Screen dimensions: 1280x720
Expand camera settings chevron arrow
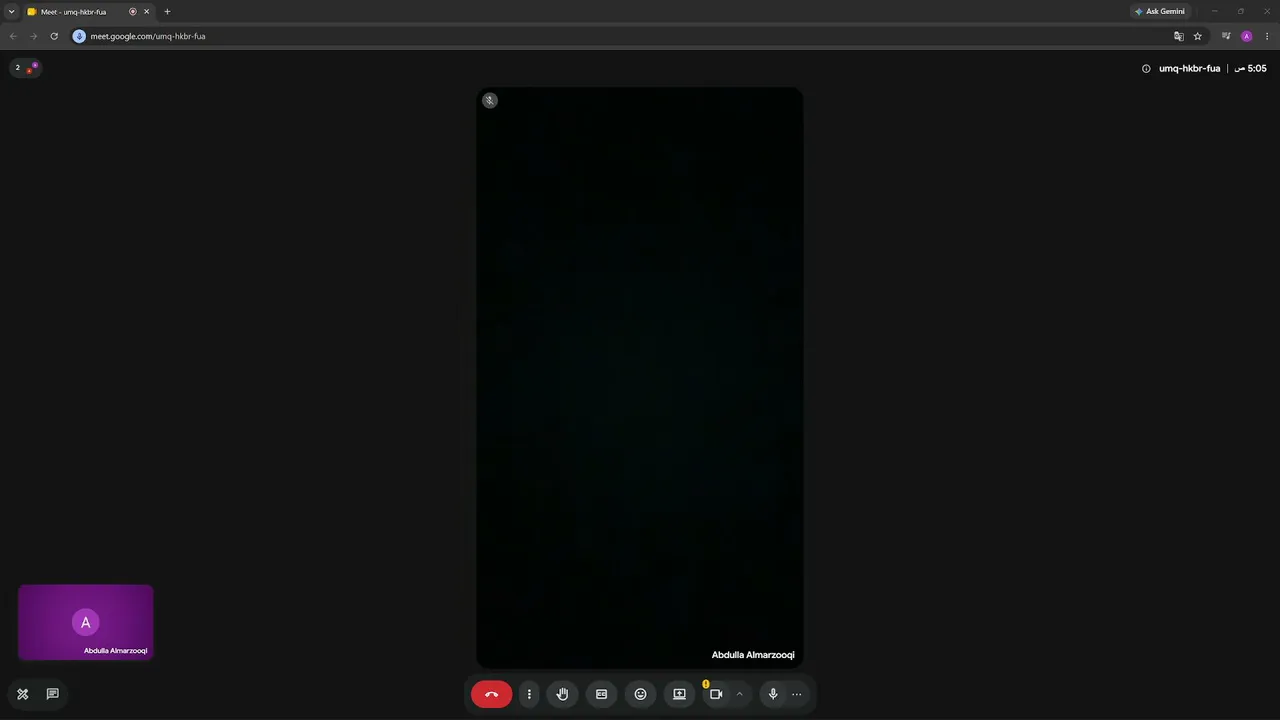click(739, 694)
